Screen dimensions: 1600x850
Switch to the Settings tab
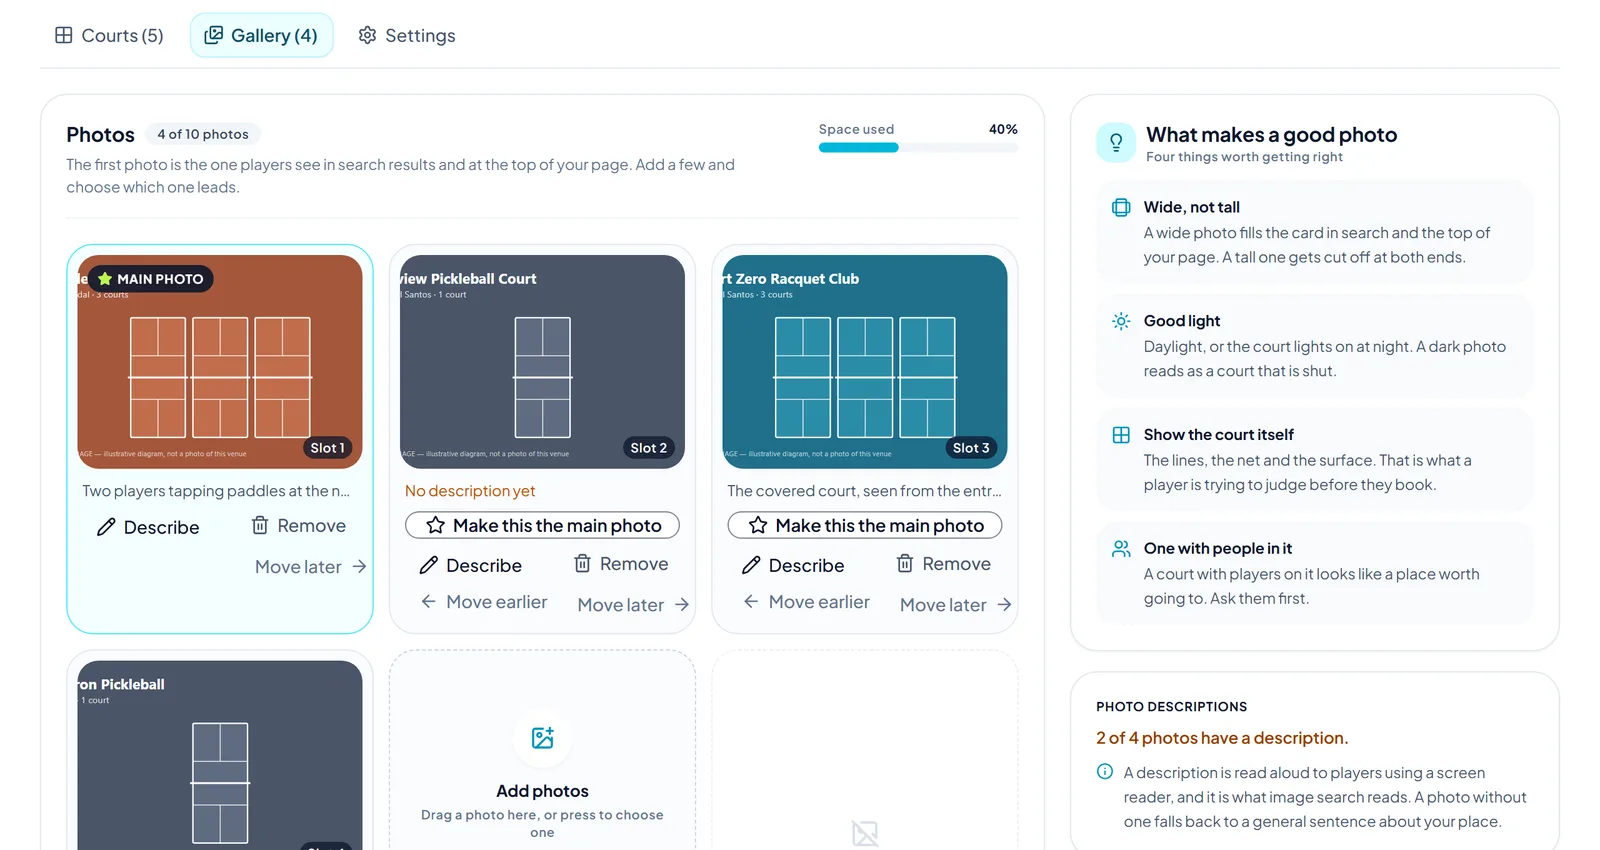click(407, 36)
